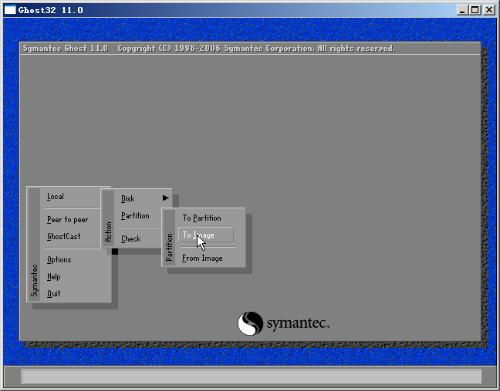The image size is (500, 391).
Task: Minimize the Ghost32 window
Action: 462,10
